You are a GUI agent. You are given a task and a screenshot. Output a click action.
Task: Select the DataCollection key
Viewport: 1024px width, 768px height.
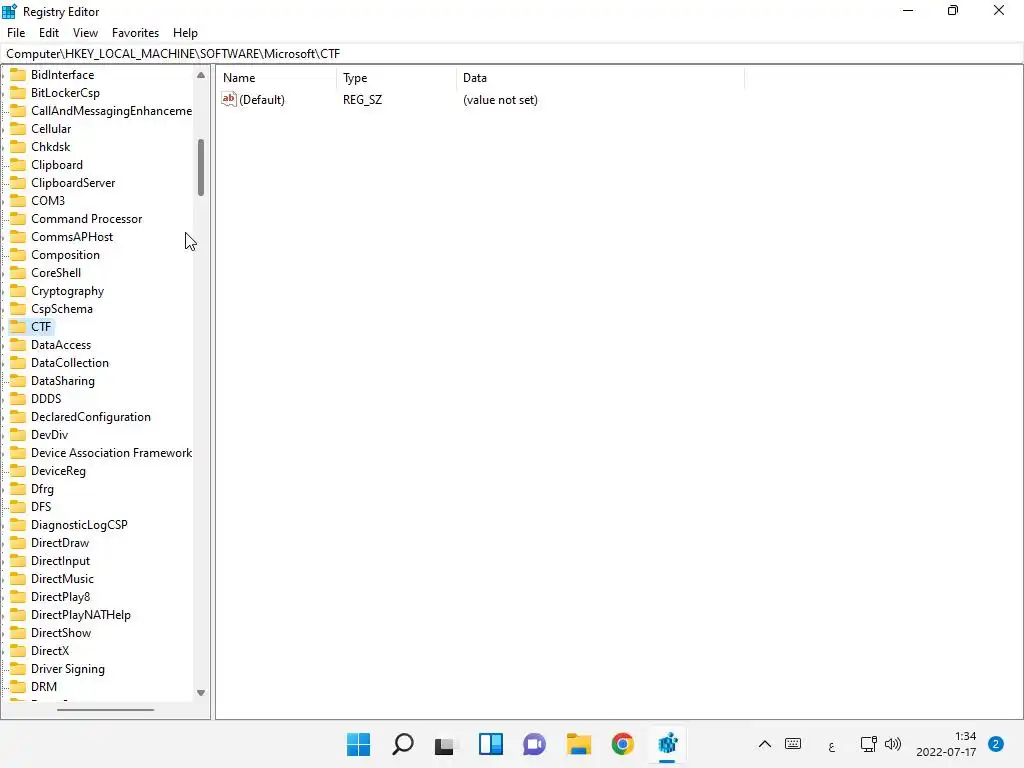(70, 362)
